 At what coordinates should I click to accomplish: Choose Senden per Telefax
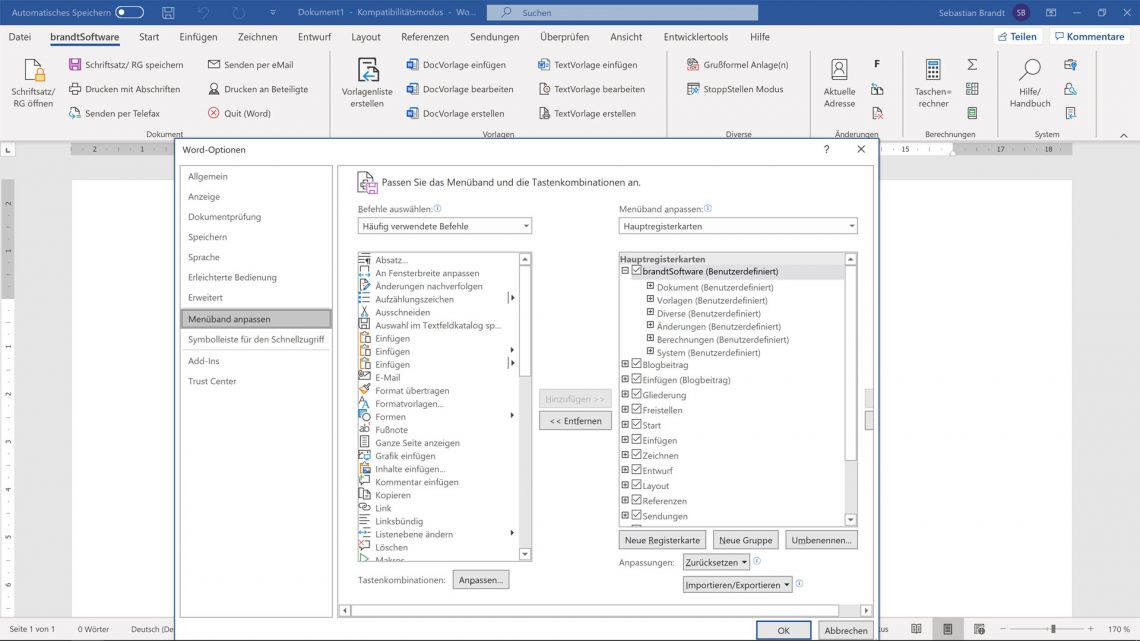click(114, 113)
